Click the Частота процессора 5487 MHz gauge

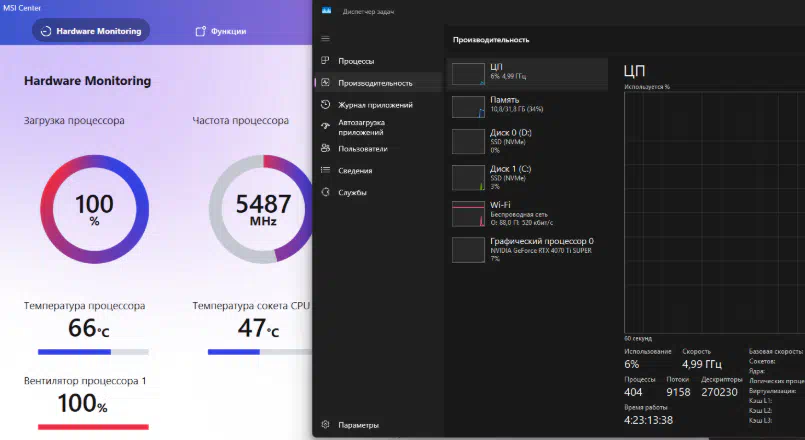coord(261,209)
